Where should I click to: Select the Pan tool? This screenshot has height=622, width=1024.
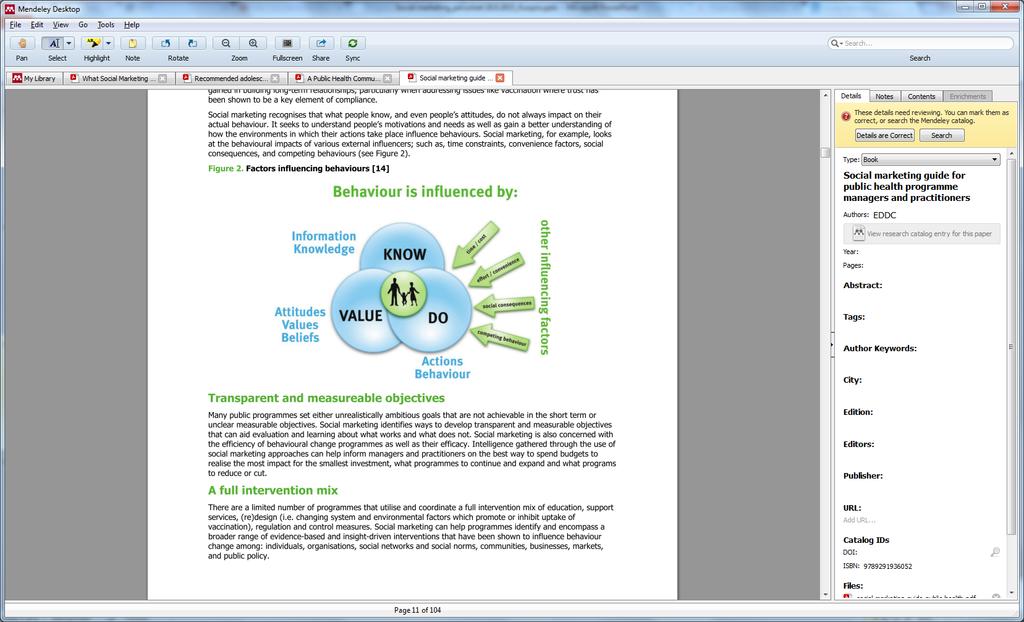[x=22, y=43]
